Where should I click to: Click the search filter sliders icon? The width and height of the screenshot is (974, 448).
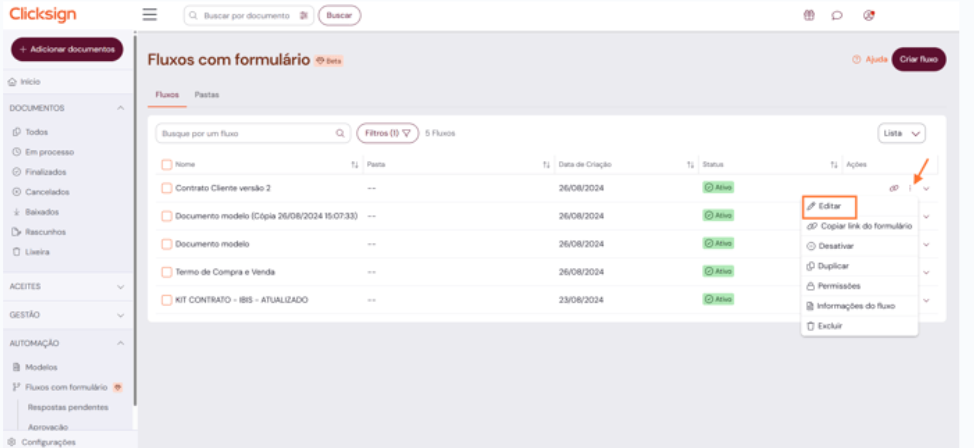point(304,16)
